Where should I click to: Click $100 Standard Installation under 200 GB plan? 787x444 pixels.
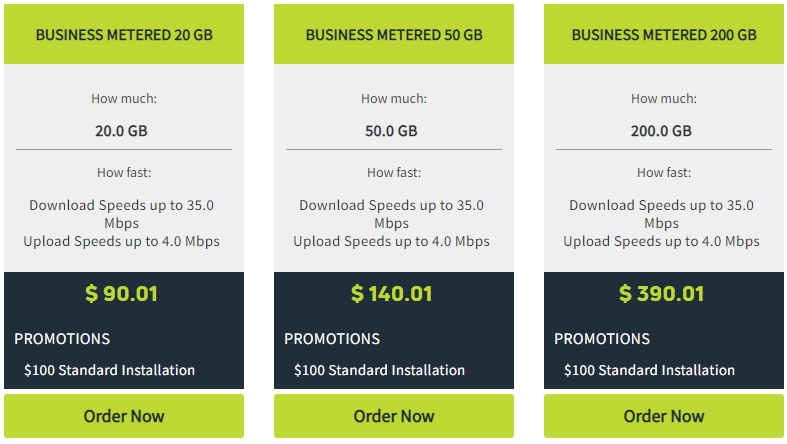point(649,370)
